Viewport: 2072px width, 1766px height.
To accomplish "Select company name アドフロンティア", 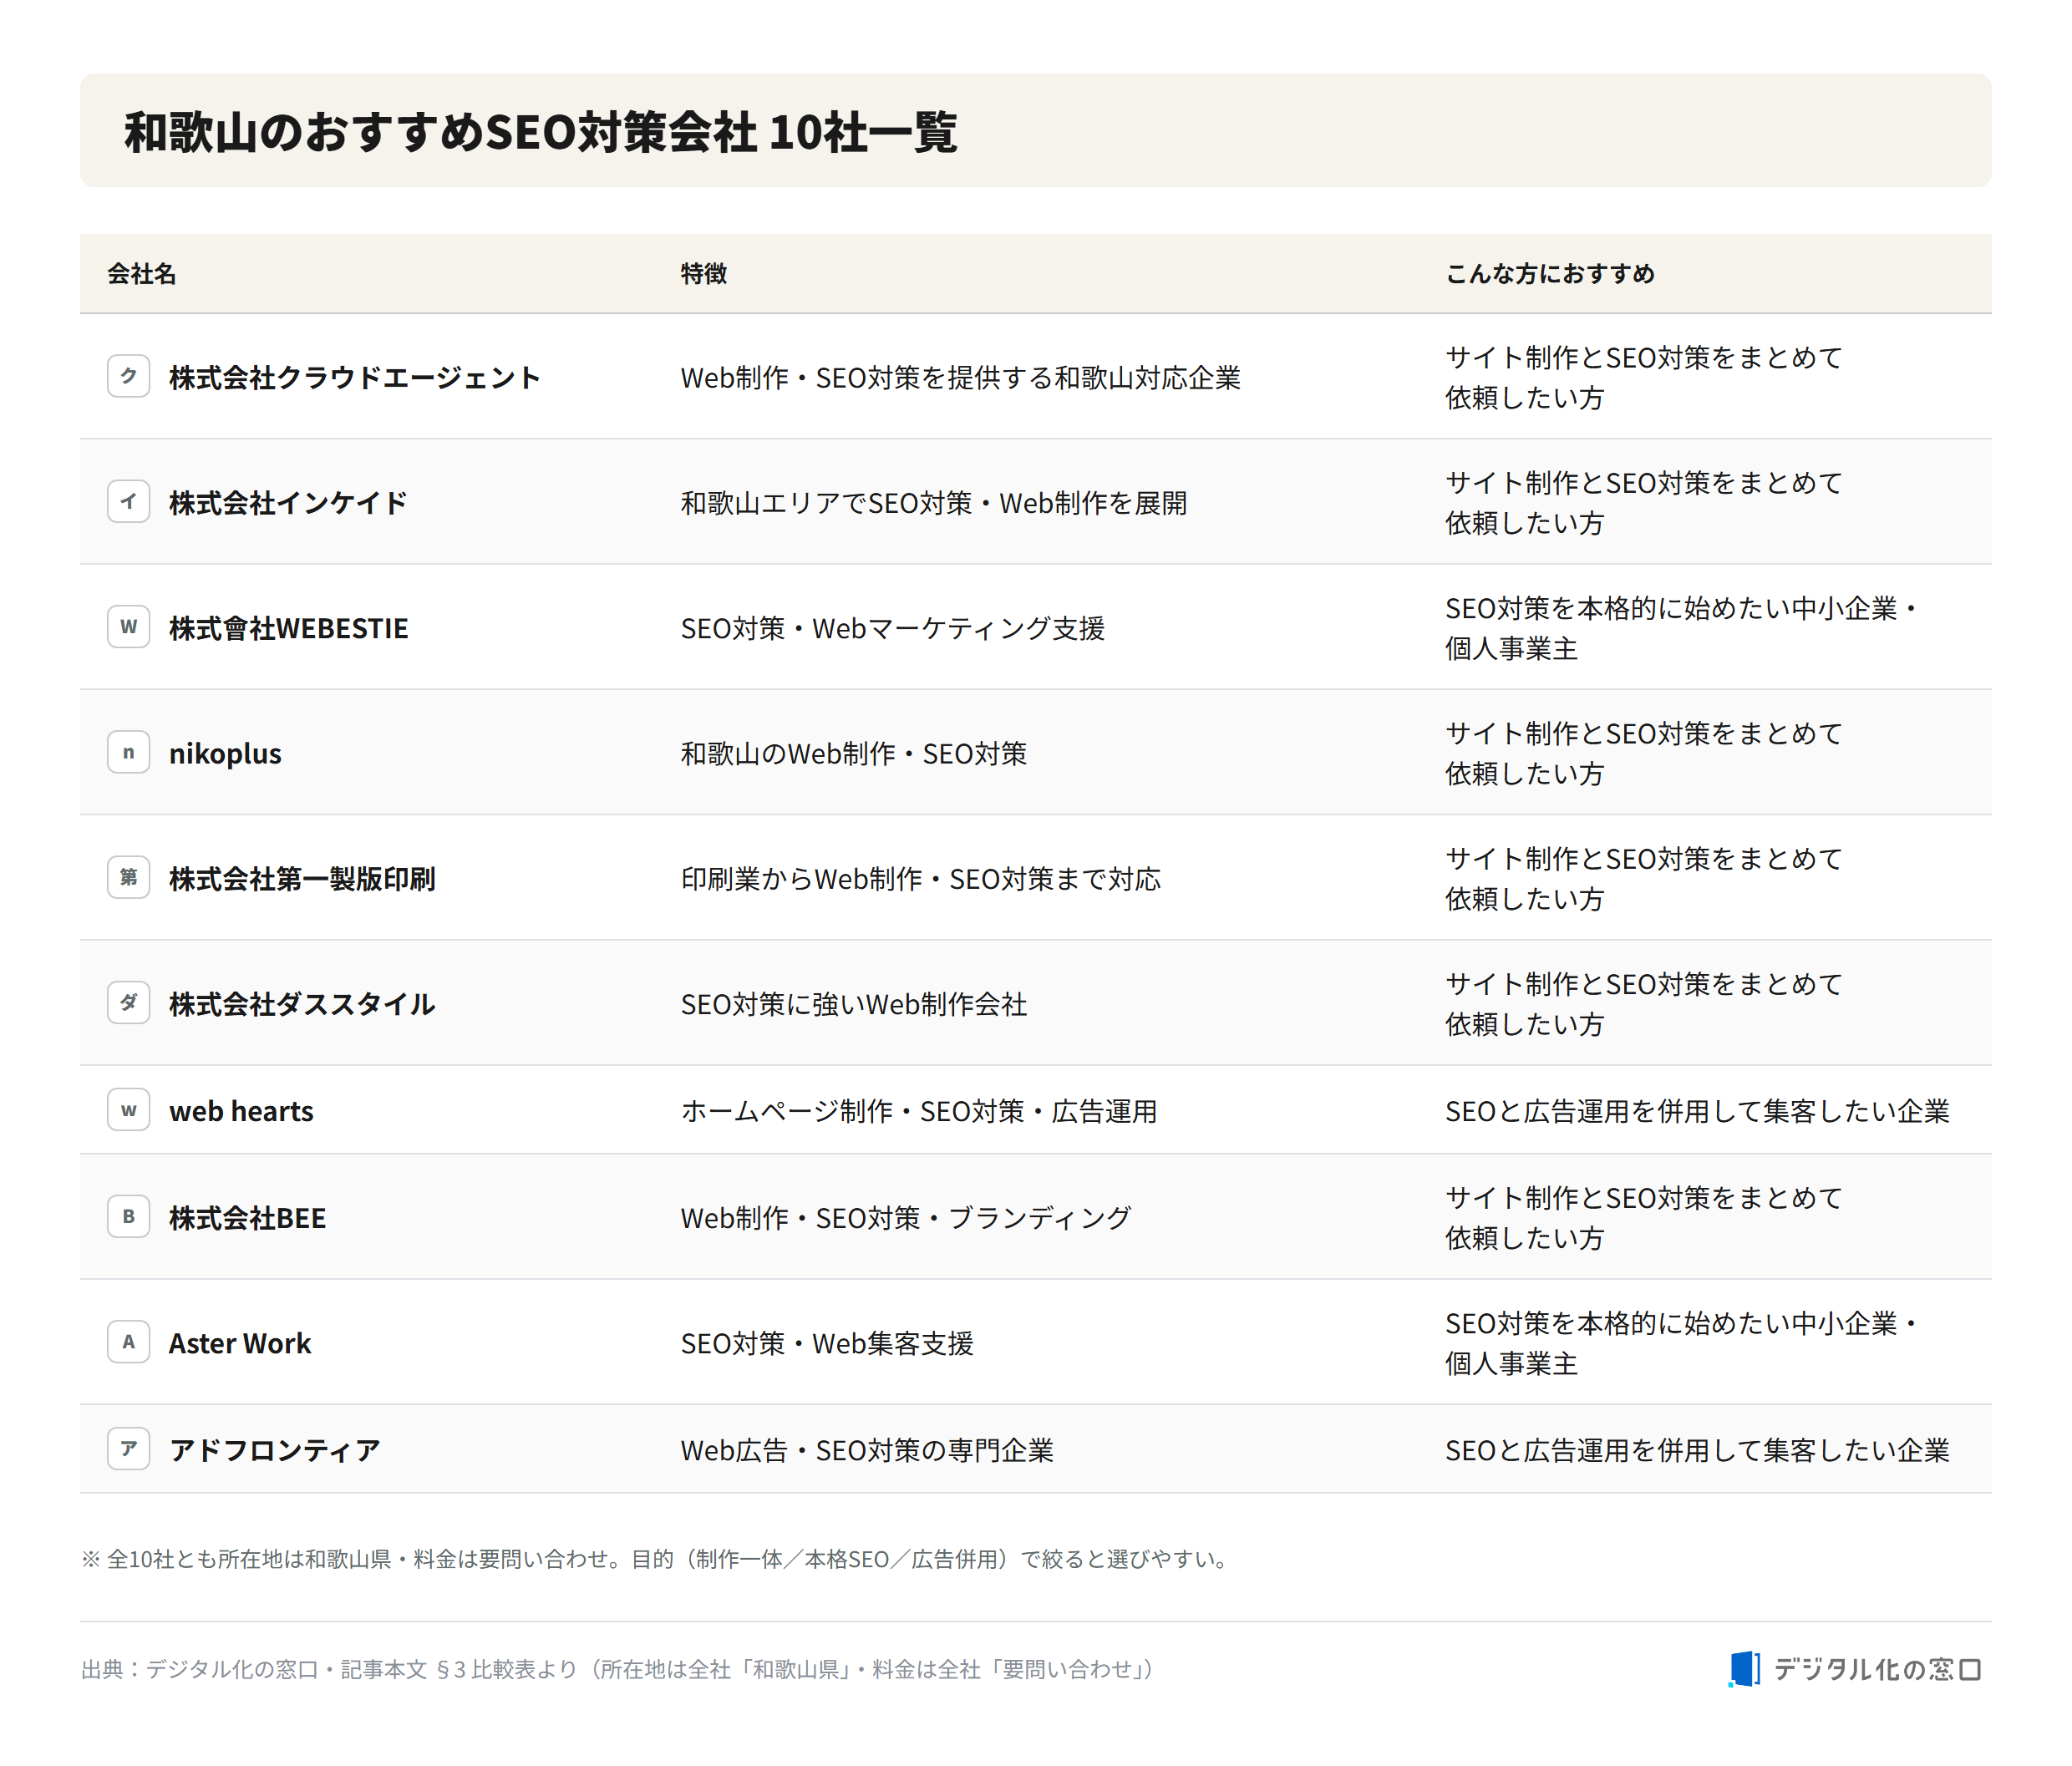I will (x=275, y=1450).
